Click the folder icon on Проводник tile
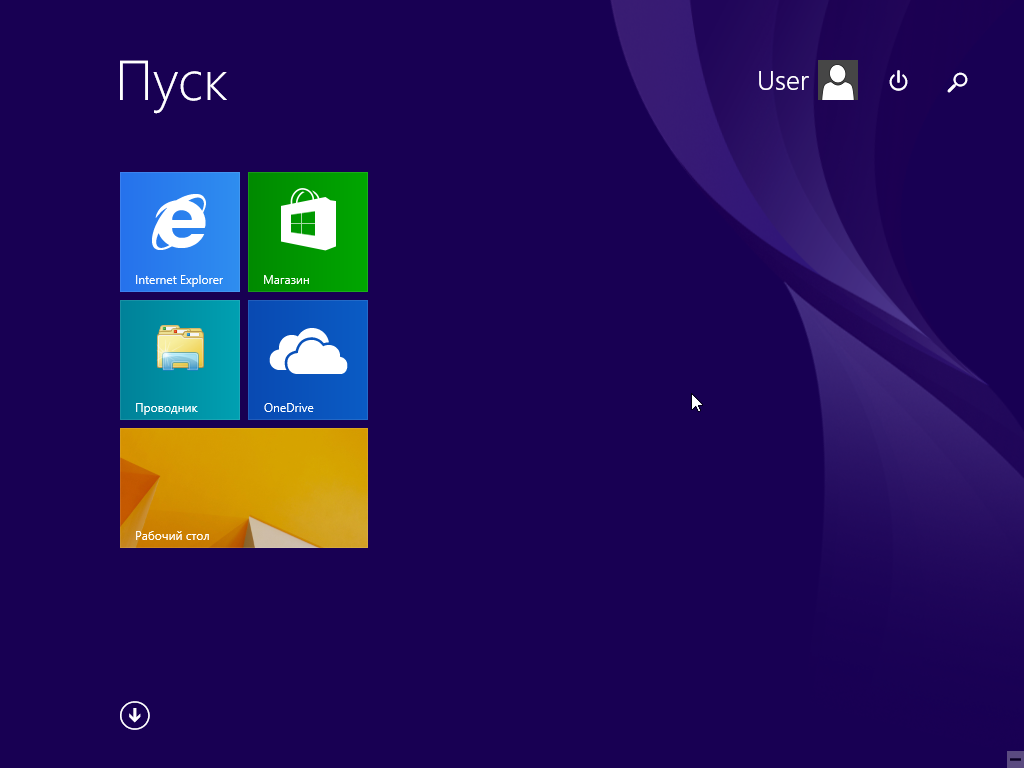 click(x=180, y=347)
